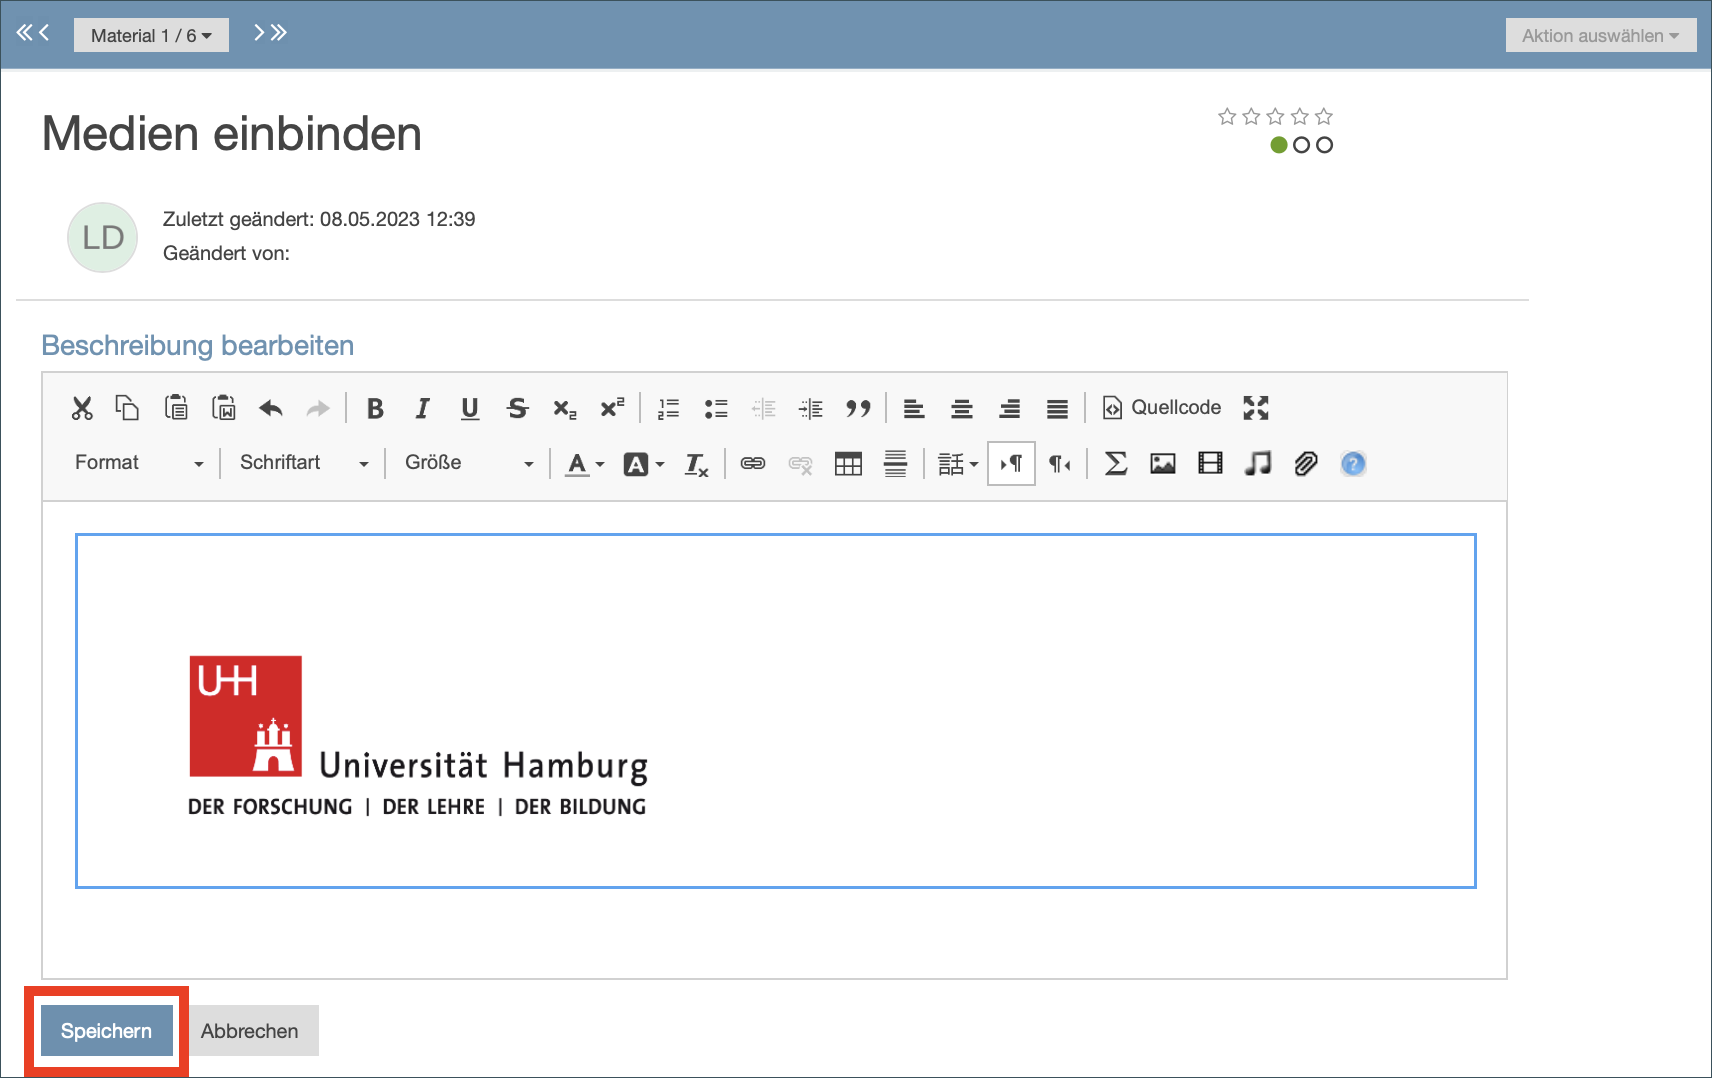
Task: Center align text
Action: pyautogui.click(x=962, y=408)
